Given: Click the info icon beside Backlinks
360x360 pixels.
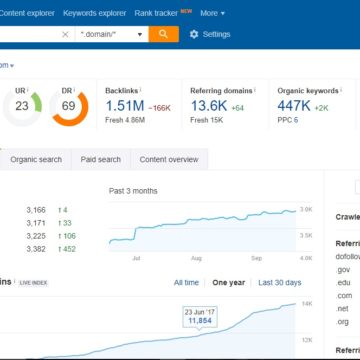Looking at the screenshot, I should click(141, 90).
